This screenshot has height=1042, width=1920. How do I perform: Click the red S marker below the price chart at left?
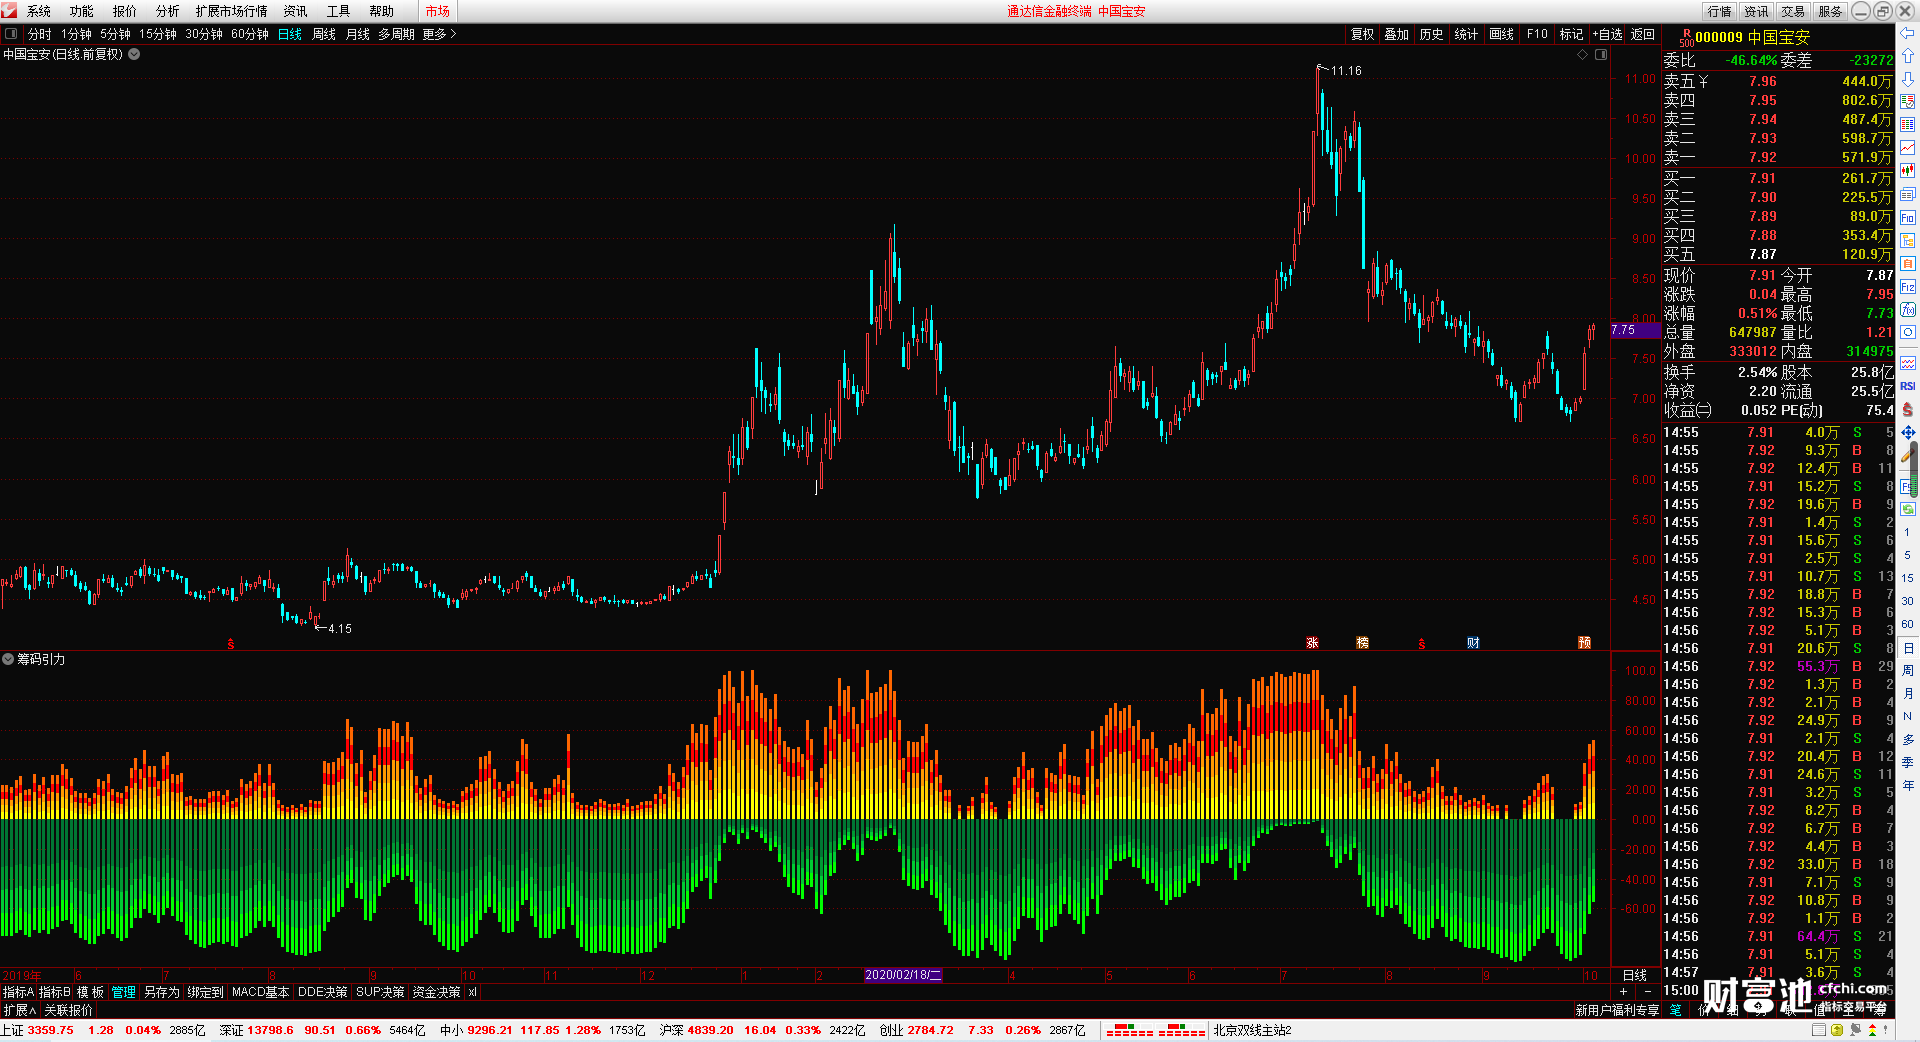231,644
